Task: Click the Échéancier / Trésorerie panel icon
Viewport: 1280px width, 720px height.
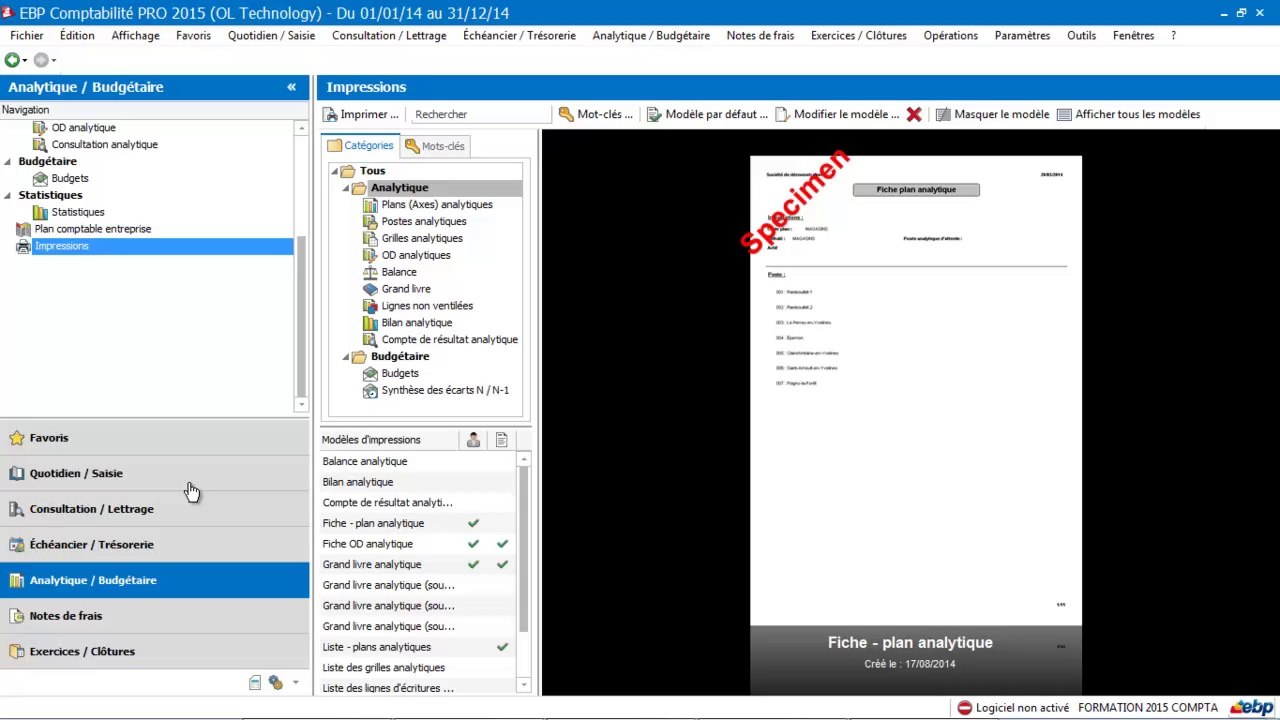Action: pyautogui.click(x=16, y=545)
